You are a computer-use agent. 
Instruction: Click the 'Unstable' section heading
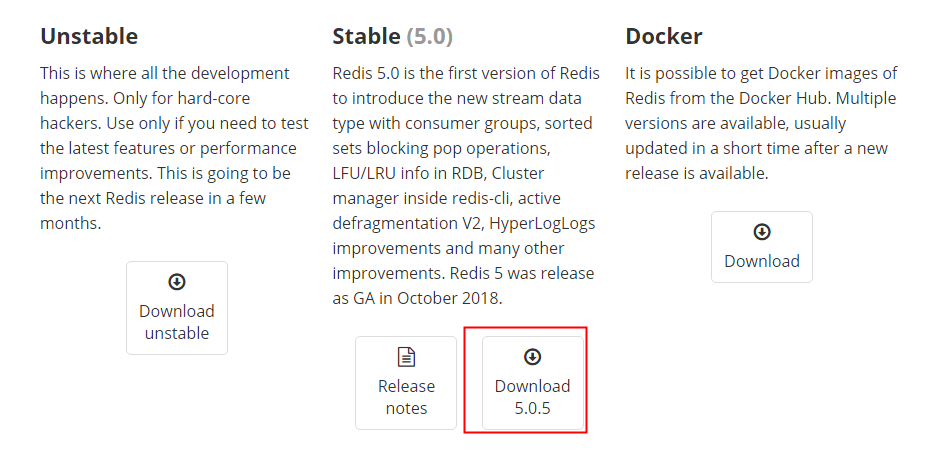pos(89,37)
